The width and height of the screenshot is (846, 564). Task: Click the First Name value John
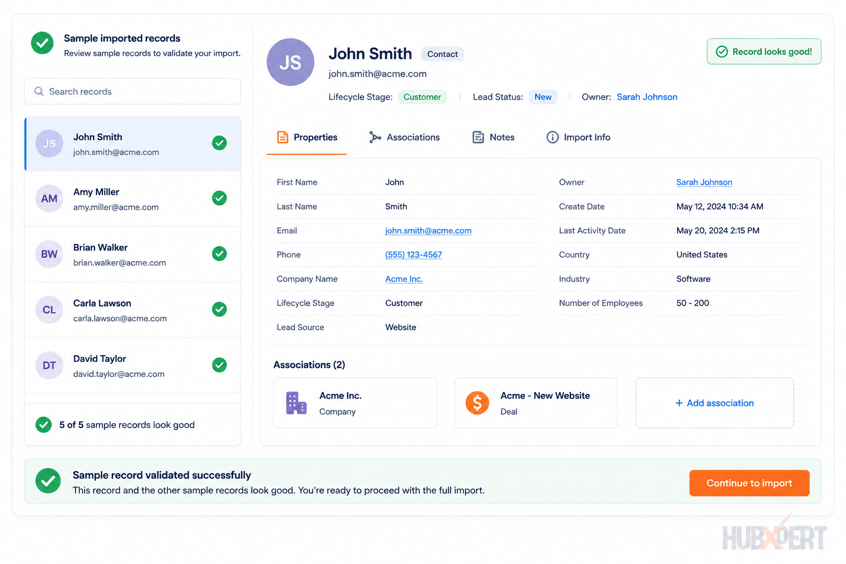[394, 182]
